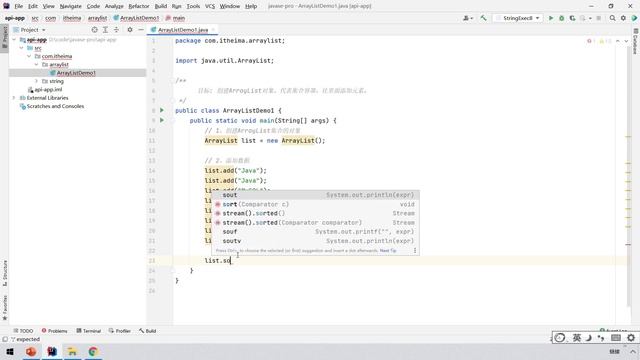
Task: Click the completion popup more options dots
Action: [415, 250]
